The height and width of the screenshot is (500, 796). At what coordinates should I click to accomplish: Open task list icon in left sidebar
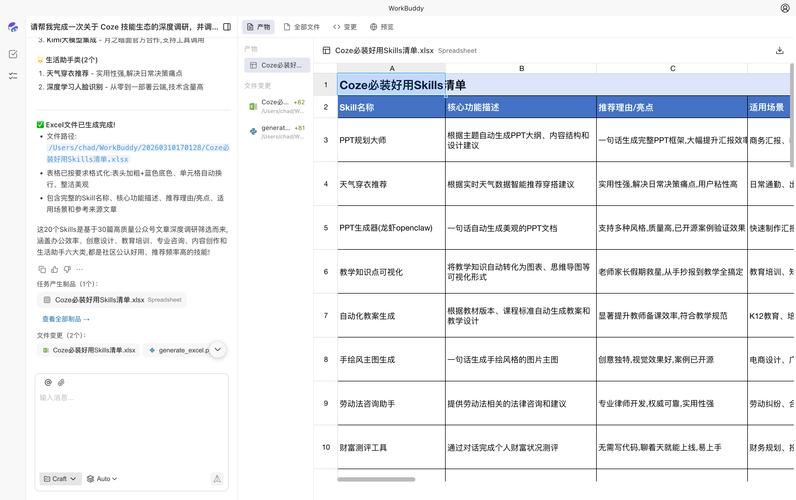13,76
